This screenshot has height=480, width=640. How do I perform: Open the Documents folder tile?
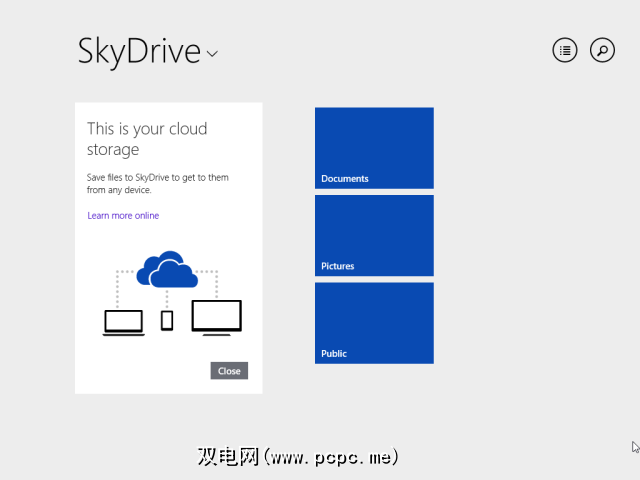click(x=374, y=148)
